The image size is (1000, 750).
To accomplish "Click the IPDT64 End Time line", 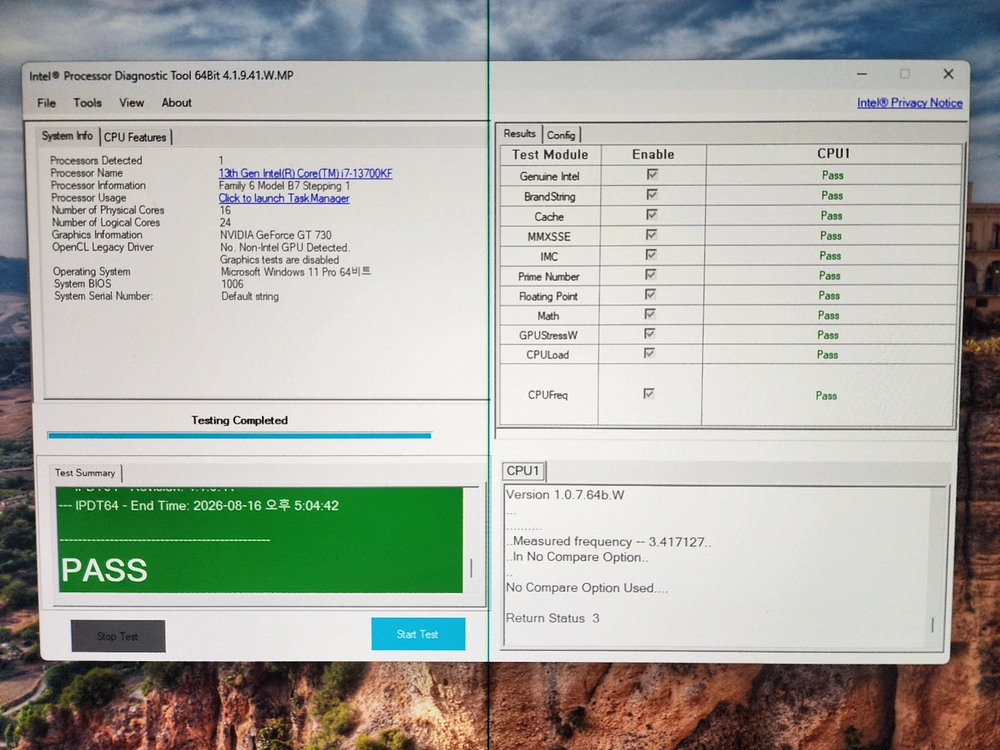I will [x=198, y=506].
